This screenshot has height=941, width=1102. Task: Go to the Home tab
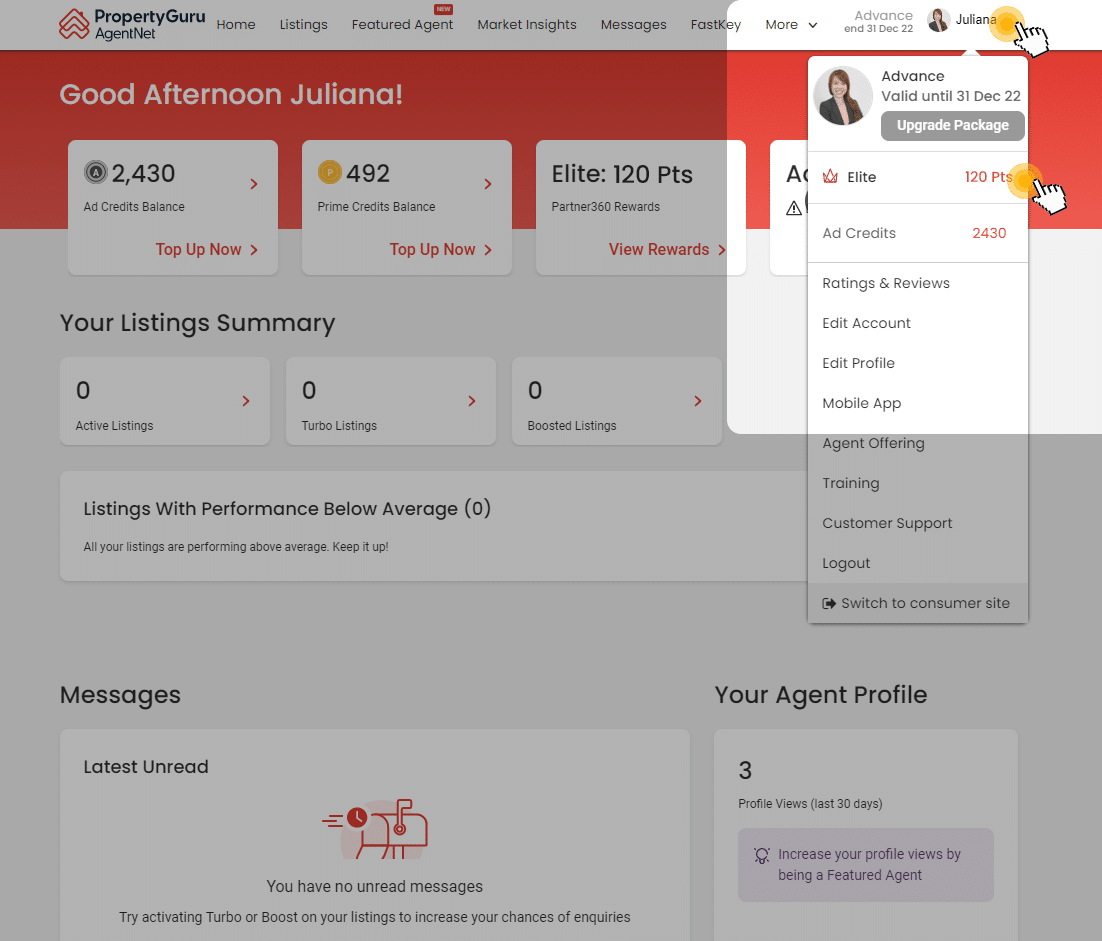(236, 25)
